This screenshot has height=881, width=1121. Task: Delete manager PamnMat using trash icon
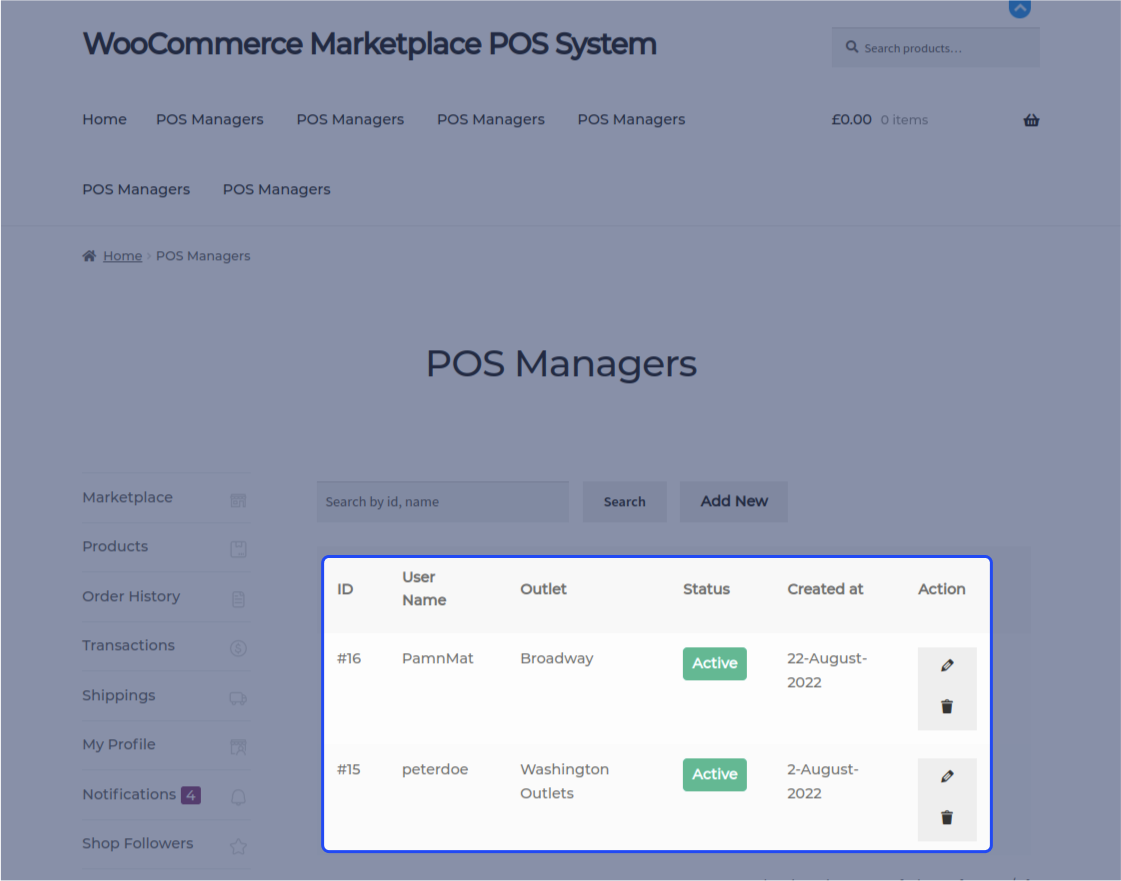tap(947, 707)
